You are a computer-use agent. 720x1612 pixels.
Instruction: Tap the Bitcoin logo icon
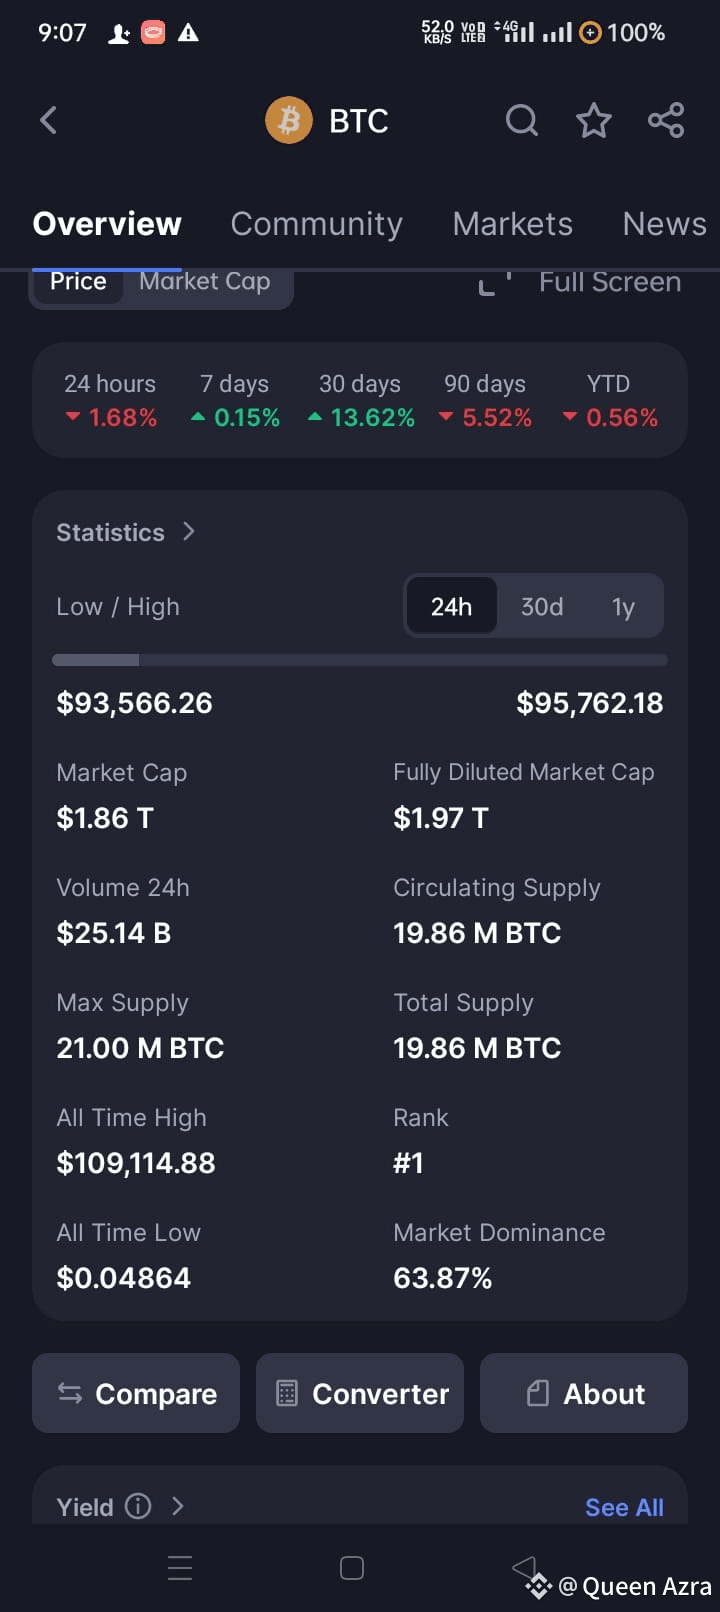click(x=289, y=121)
